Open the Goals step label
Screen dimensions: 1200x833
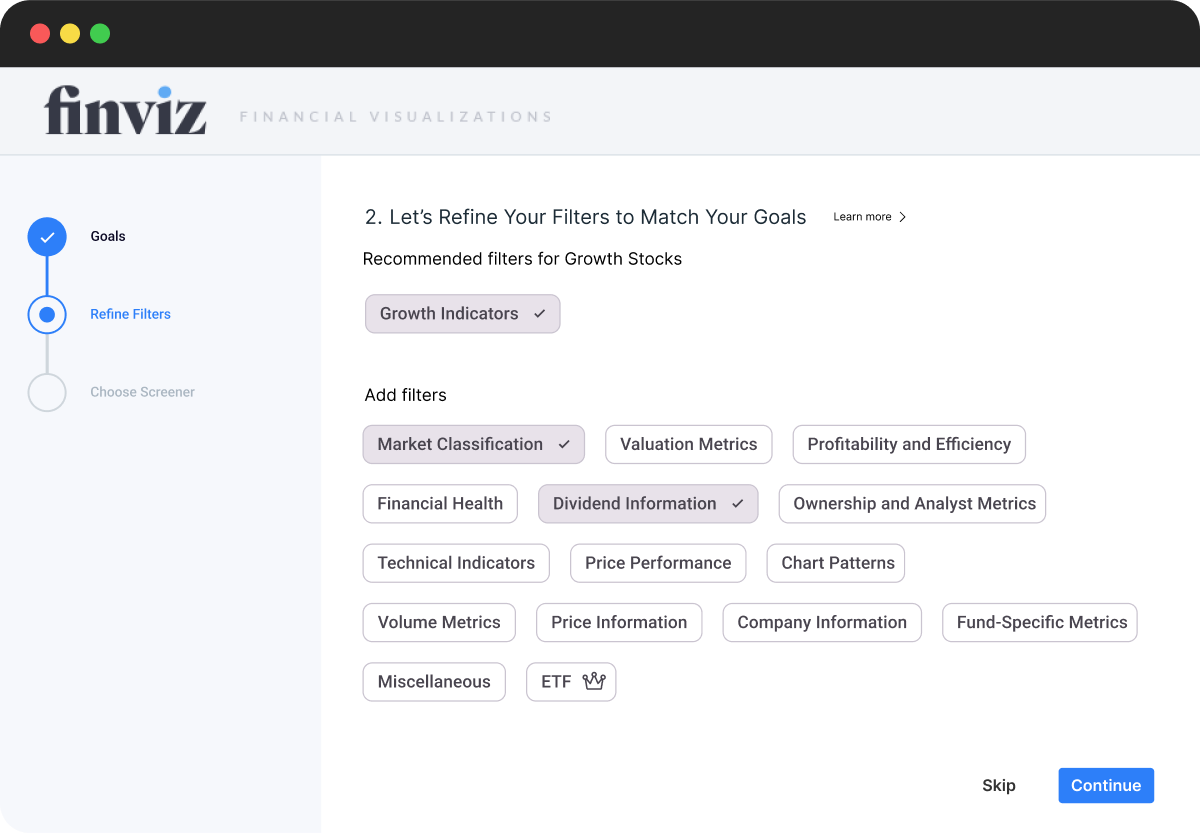108,237
